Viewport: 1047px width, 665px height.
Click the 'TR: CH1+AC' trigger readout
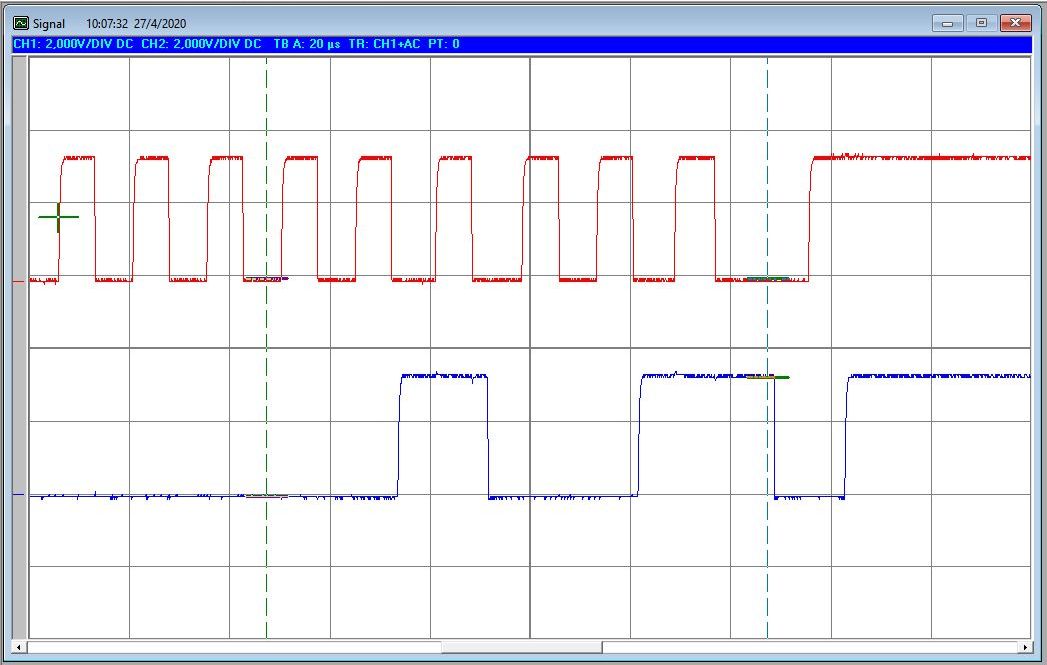[x=384, y=44]
